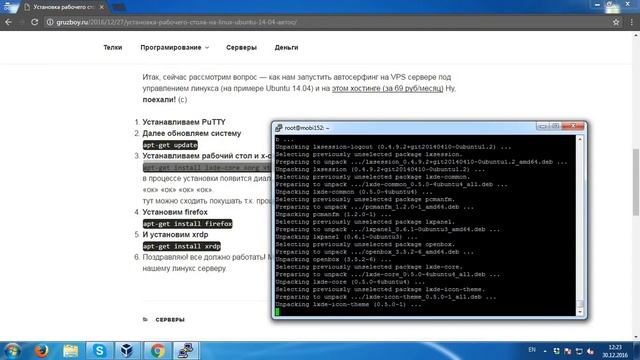Open Windows Explorer folder from the taskbar

[70, 351]
